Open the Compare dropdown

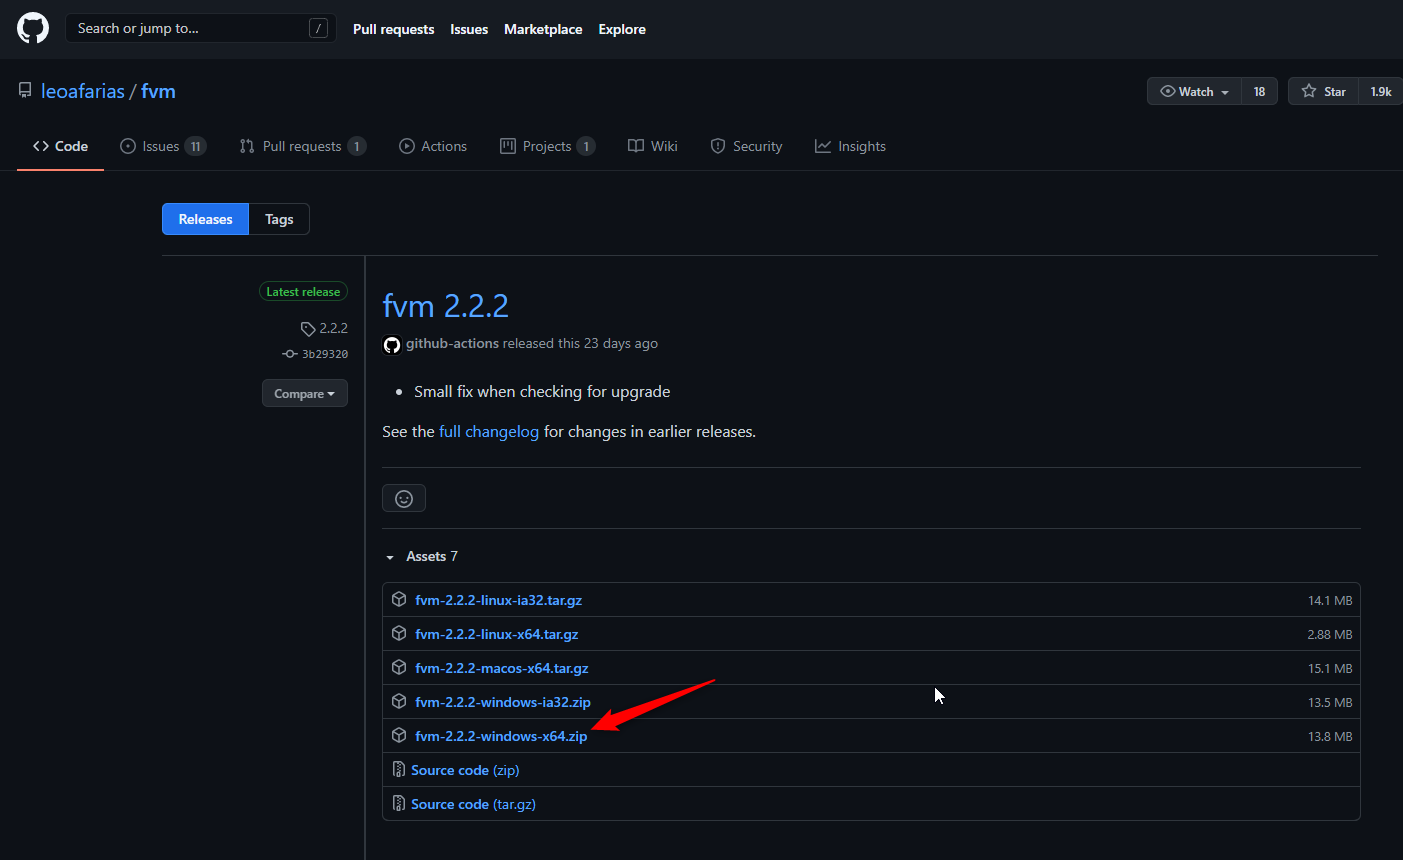[305, 393]
